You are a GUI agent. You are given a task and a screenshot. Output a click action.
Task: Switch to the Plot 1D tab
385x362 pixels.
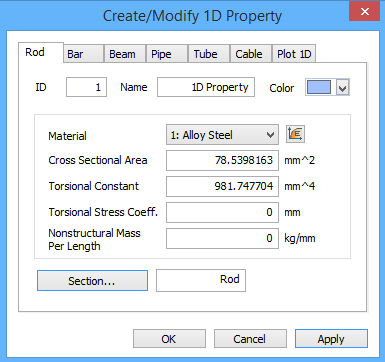click(x=294, y=54)
